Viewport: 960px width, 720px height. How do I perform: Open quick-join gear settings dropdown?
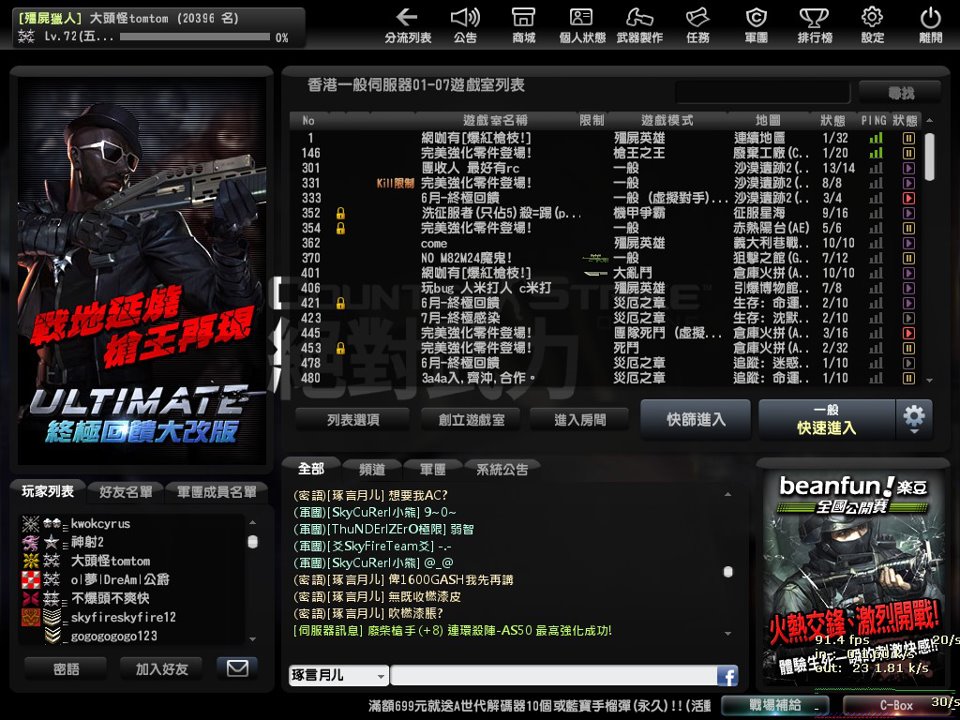[x=914, y=419]
